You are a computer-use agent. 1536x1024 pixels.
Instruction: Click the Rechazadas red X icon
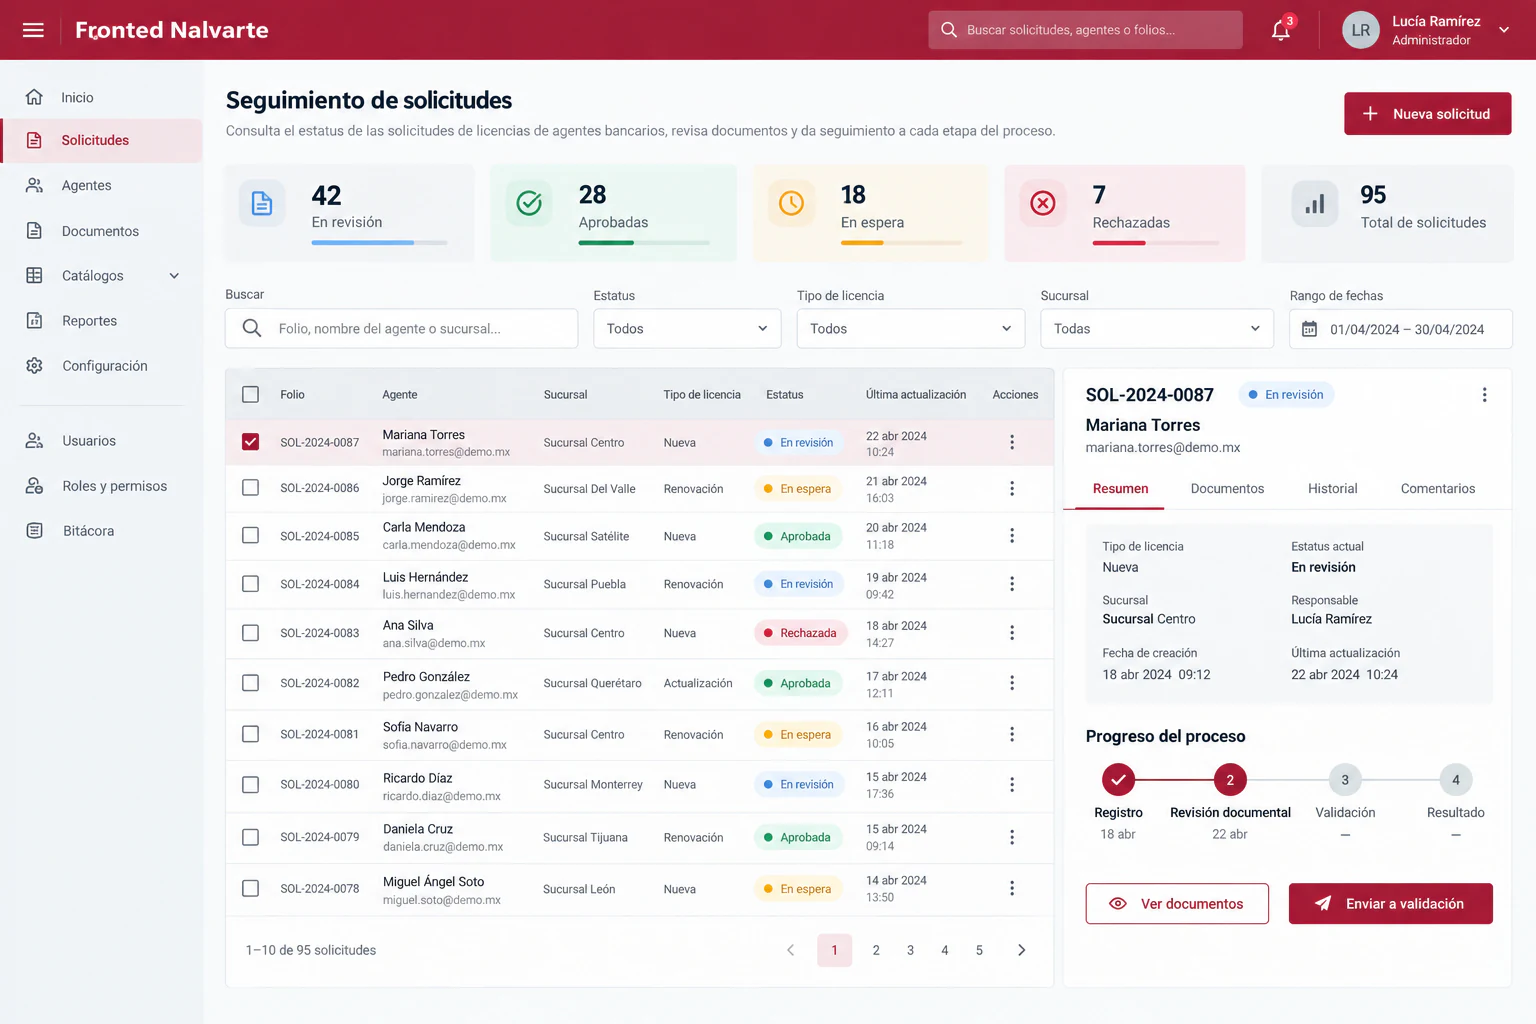pyautogui.click(x=1043, y=204)
